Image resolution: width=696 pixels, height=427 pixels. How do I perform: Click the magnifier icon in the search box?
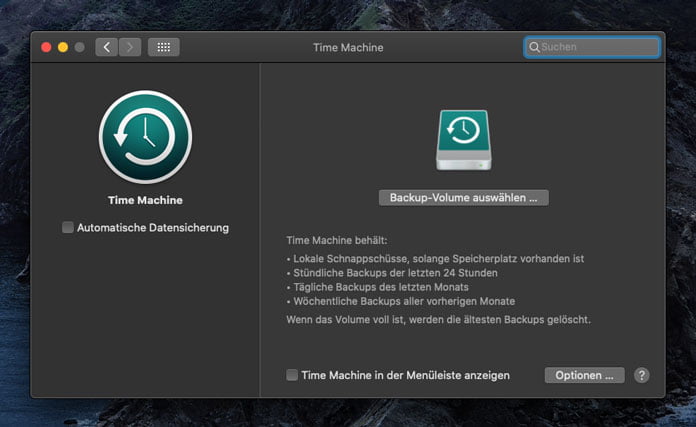(x=535, y=47)
